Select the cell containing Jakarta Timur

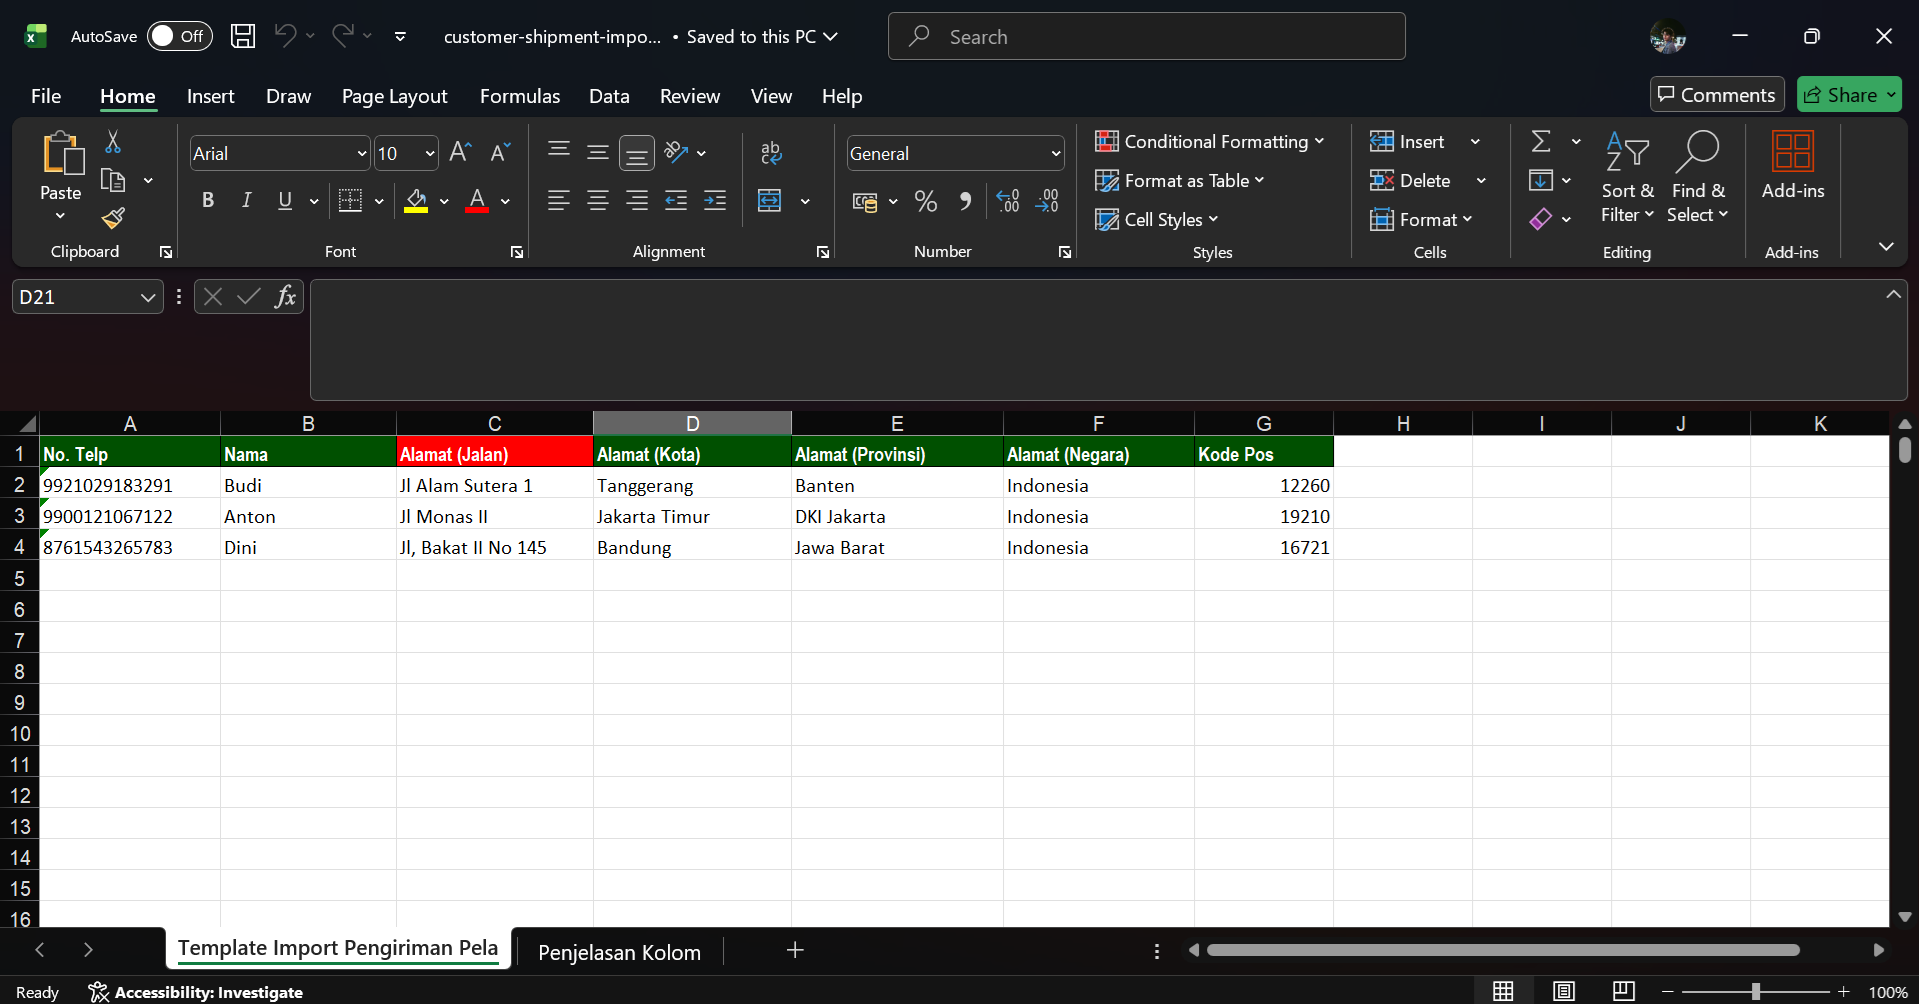click(x=691, y=517)
